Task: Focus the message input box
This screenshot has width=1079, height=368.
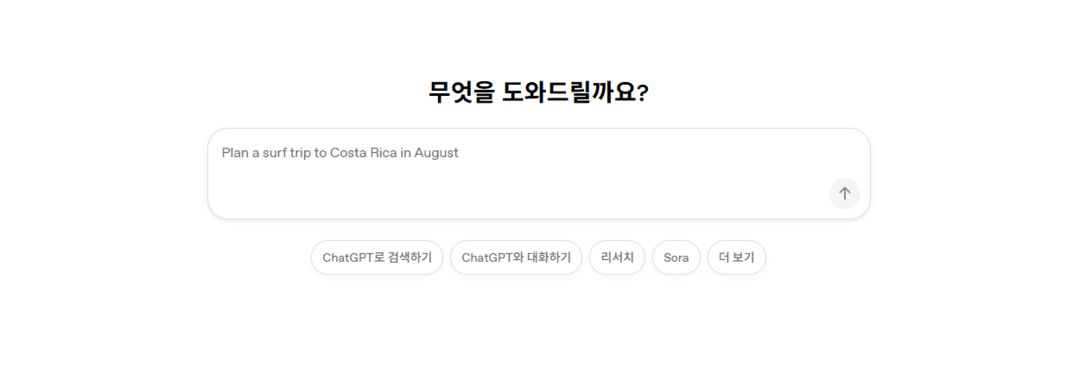Action: coord(539,173)
